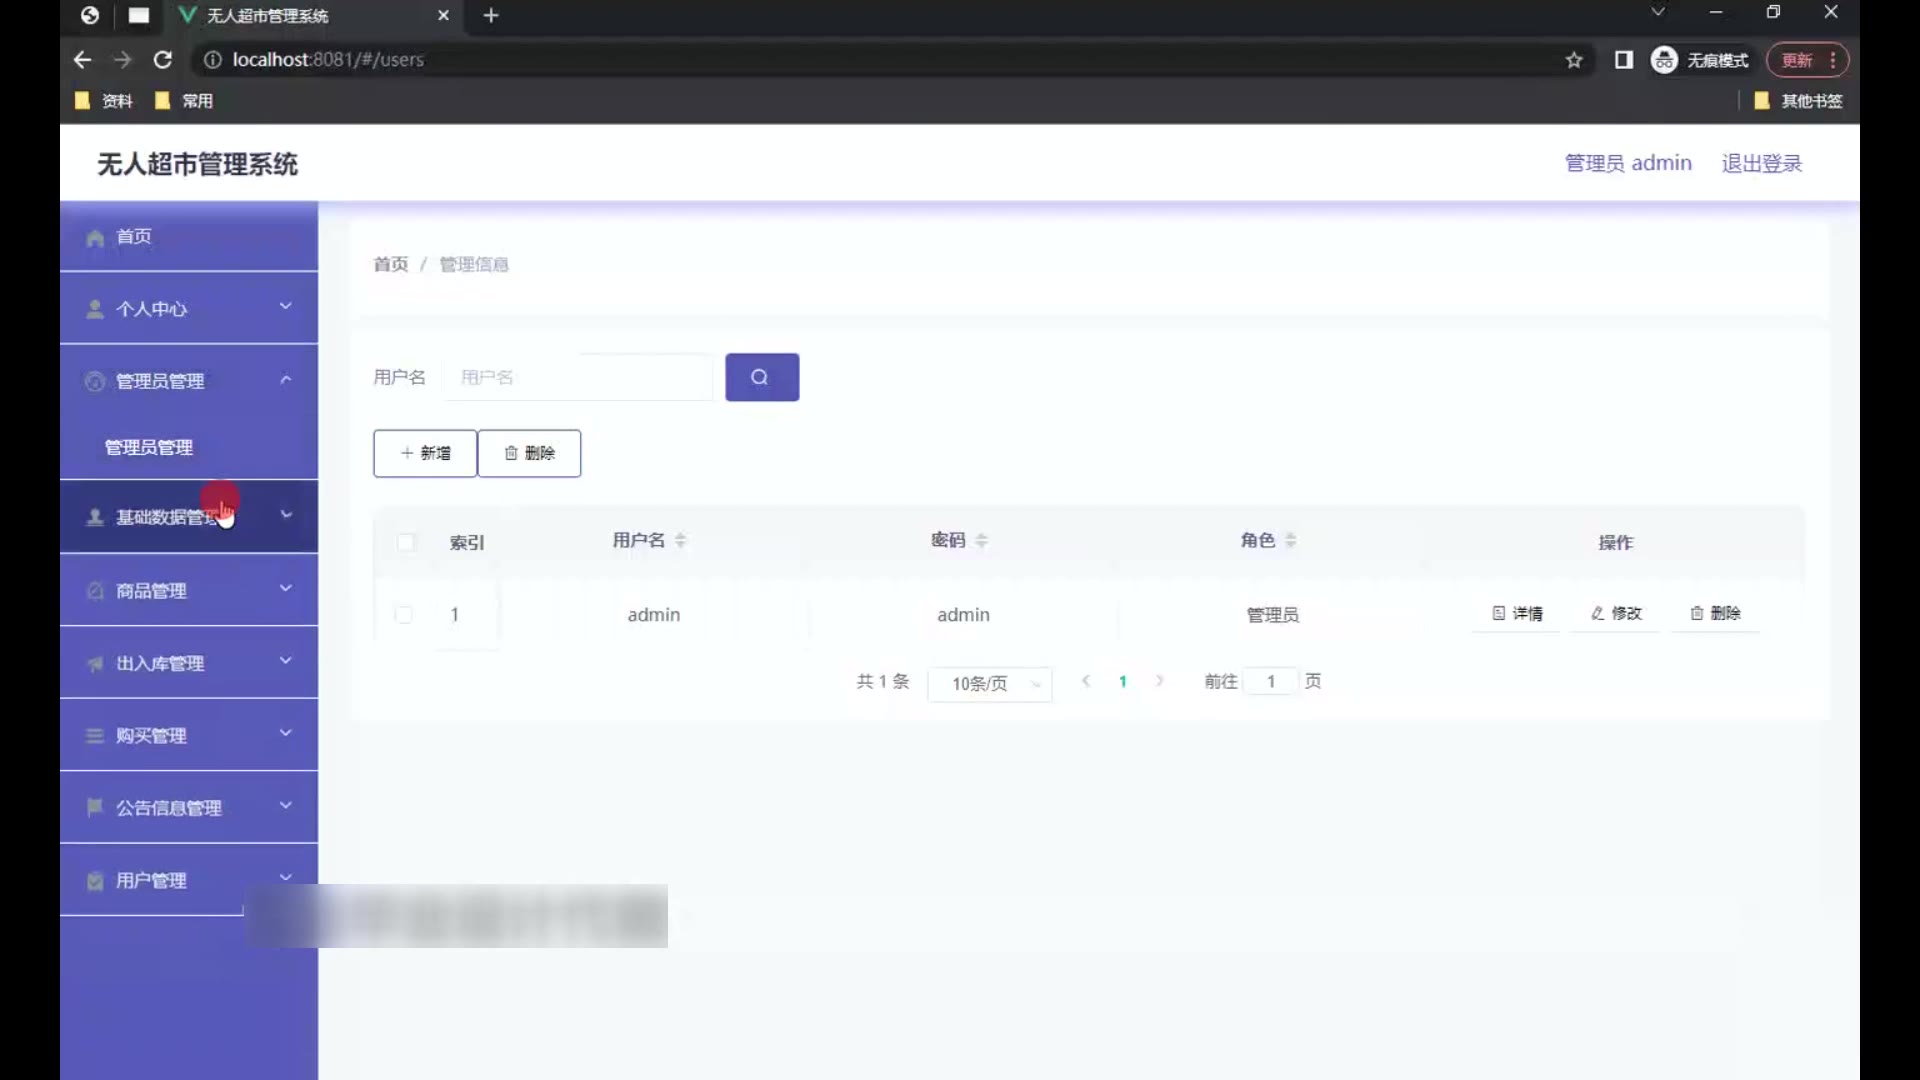This screenshot has width=1920, height=1080.
Task: Sort the 角色 column via its sort arrows
Action: coord(1290,540)
